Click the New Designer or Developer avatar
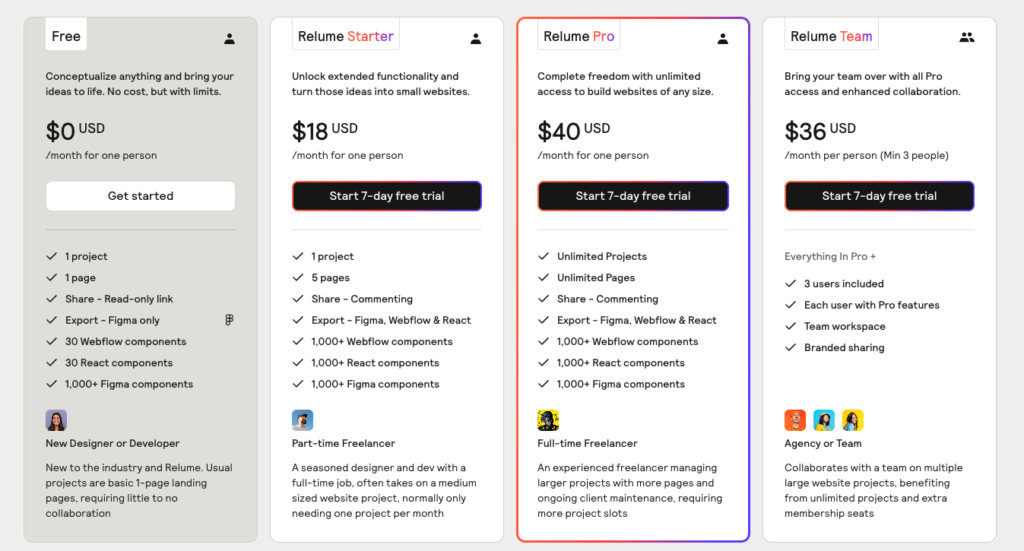The width and height of the screenshot is (1024, 551). click(56, 420)
